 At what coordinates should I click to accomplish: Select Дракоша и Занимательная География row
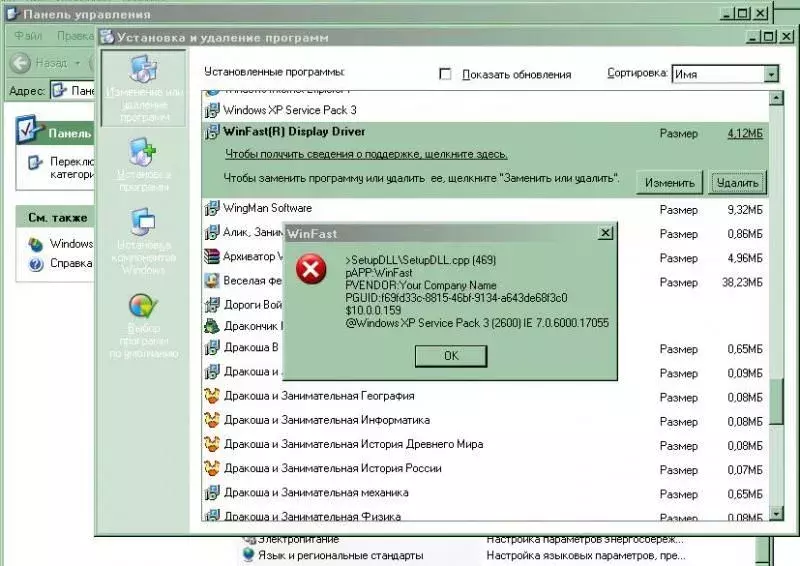[x=485, y=396]
